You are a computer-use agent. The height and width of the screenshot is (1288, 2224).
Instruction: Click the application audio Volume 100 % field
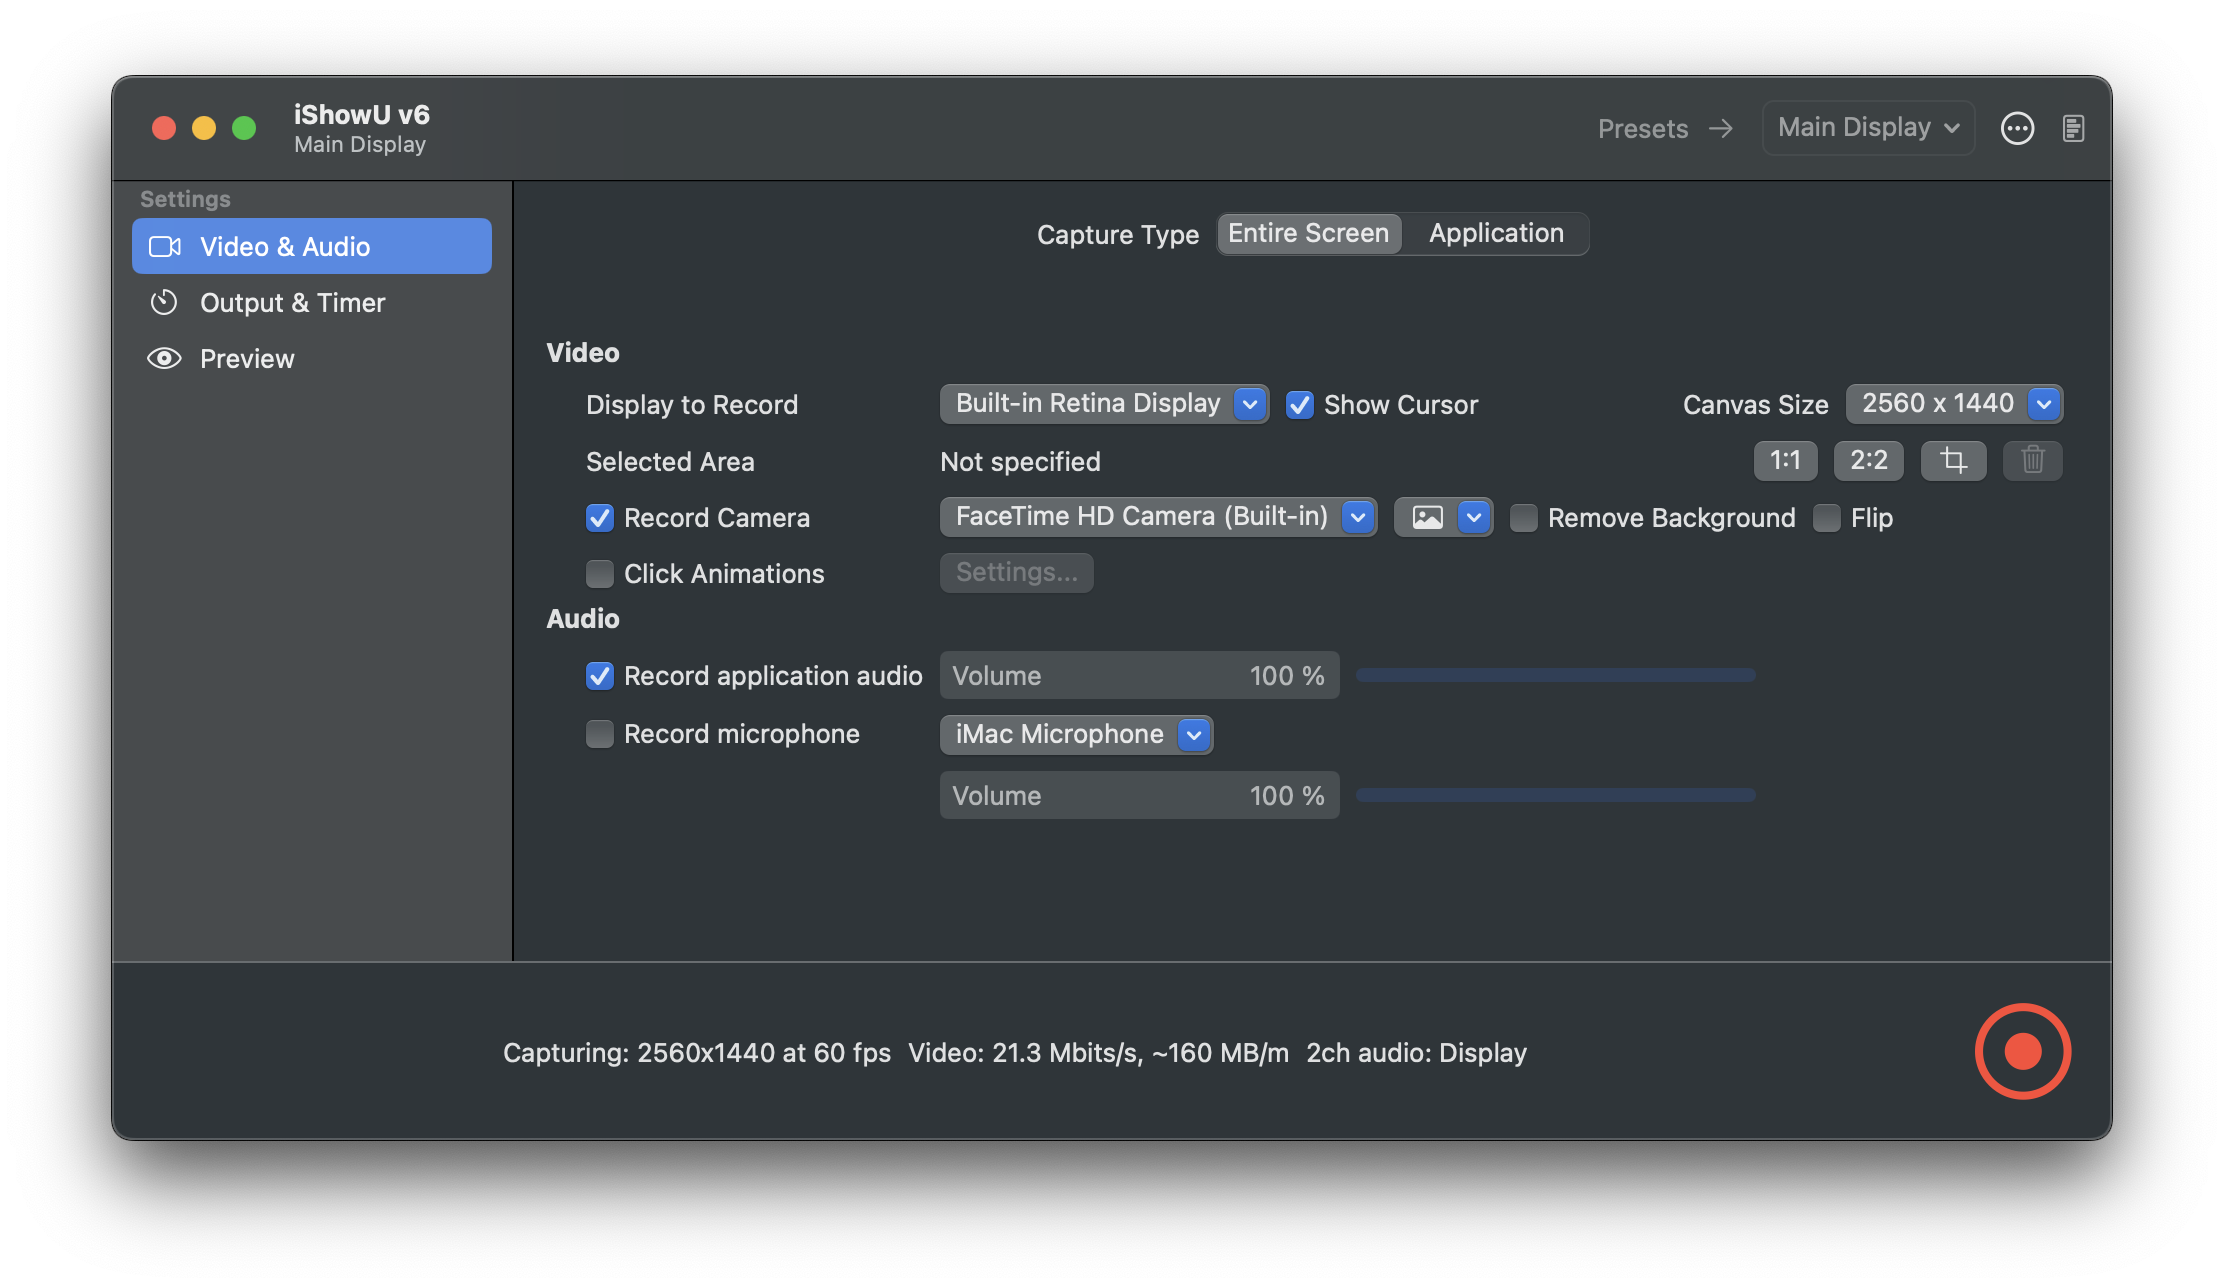1139,675
